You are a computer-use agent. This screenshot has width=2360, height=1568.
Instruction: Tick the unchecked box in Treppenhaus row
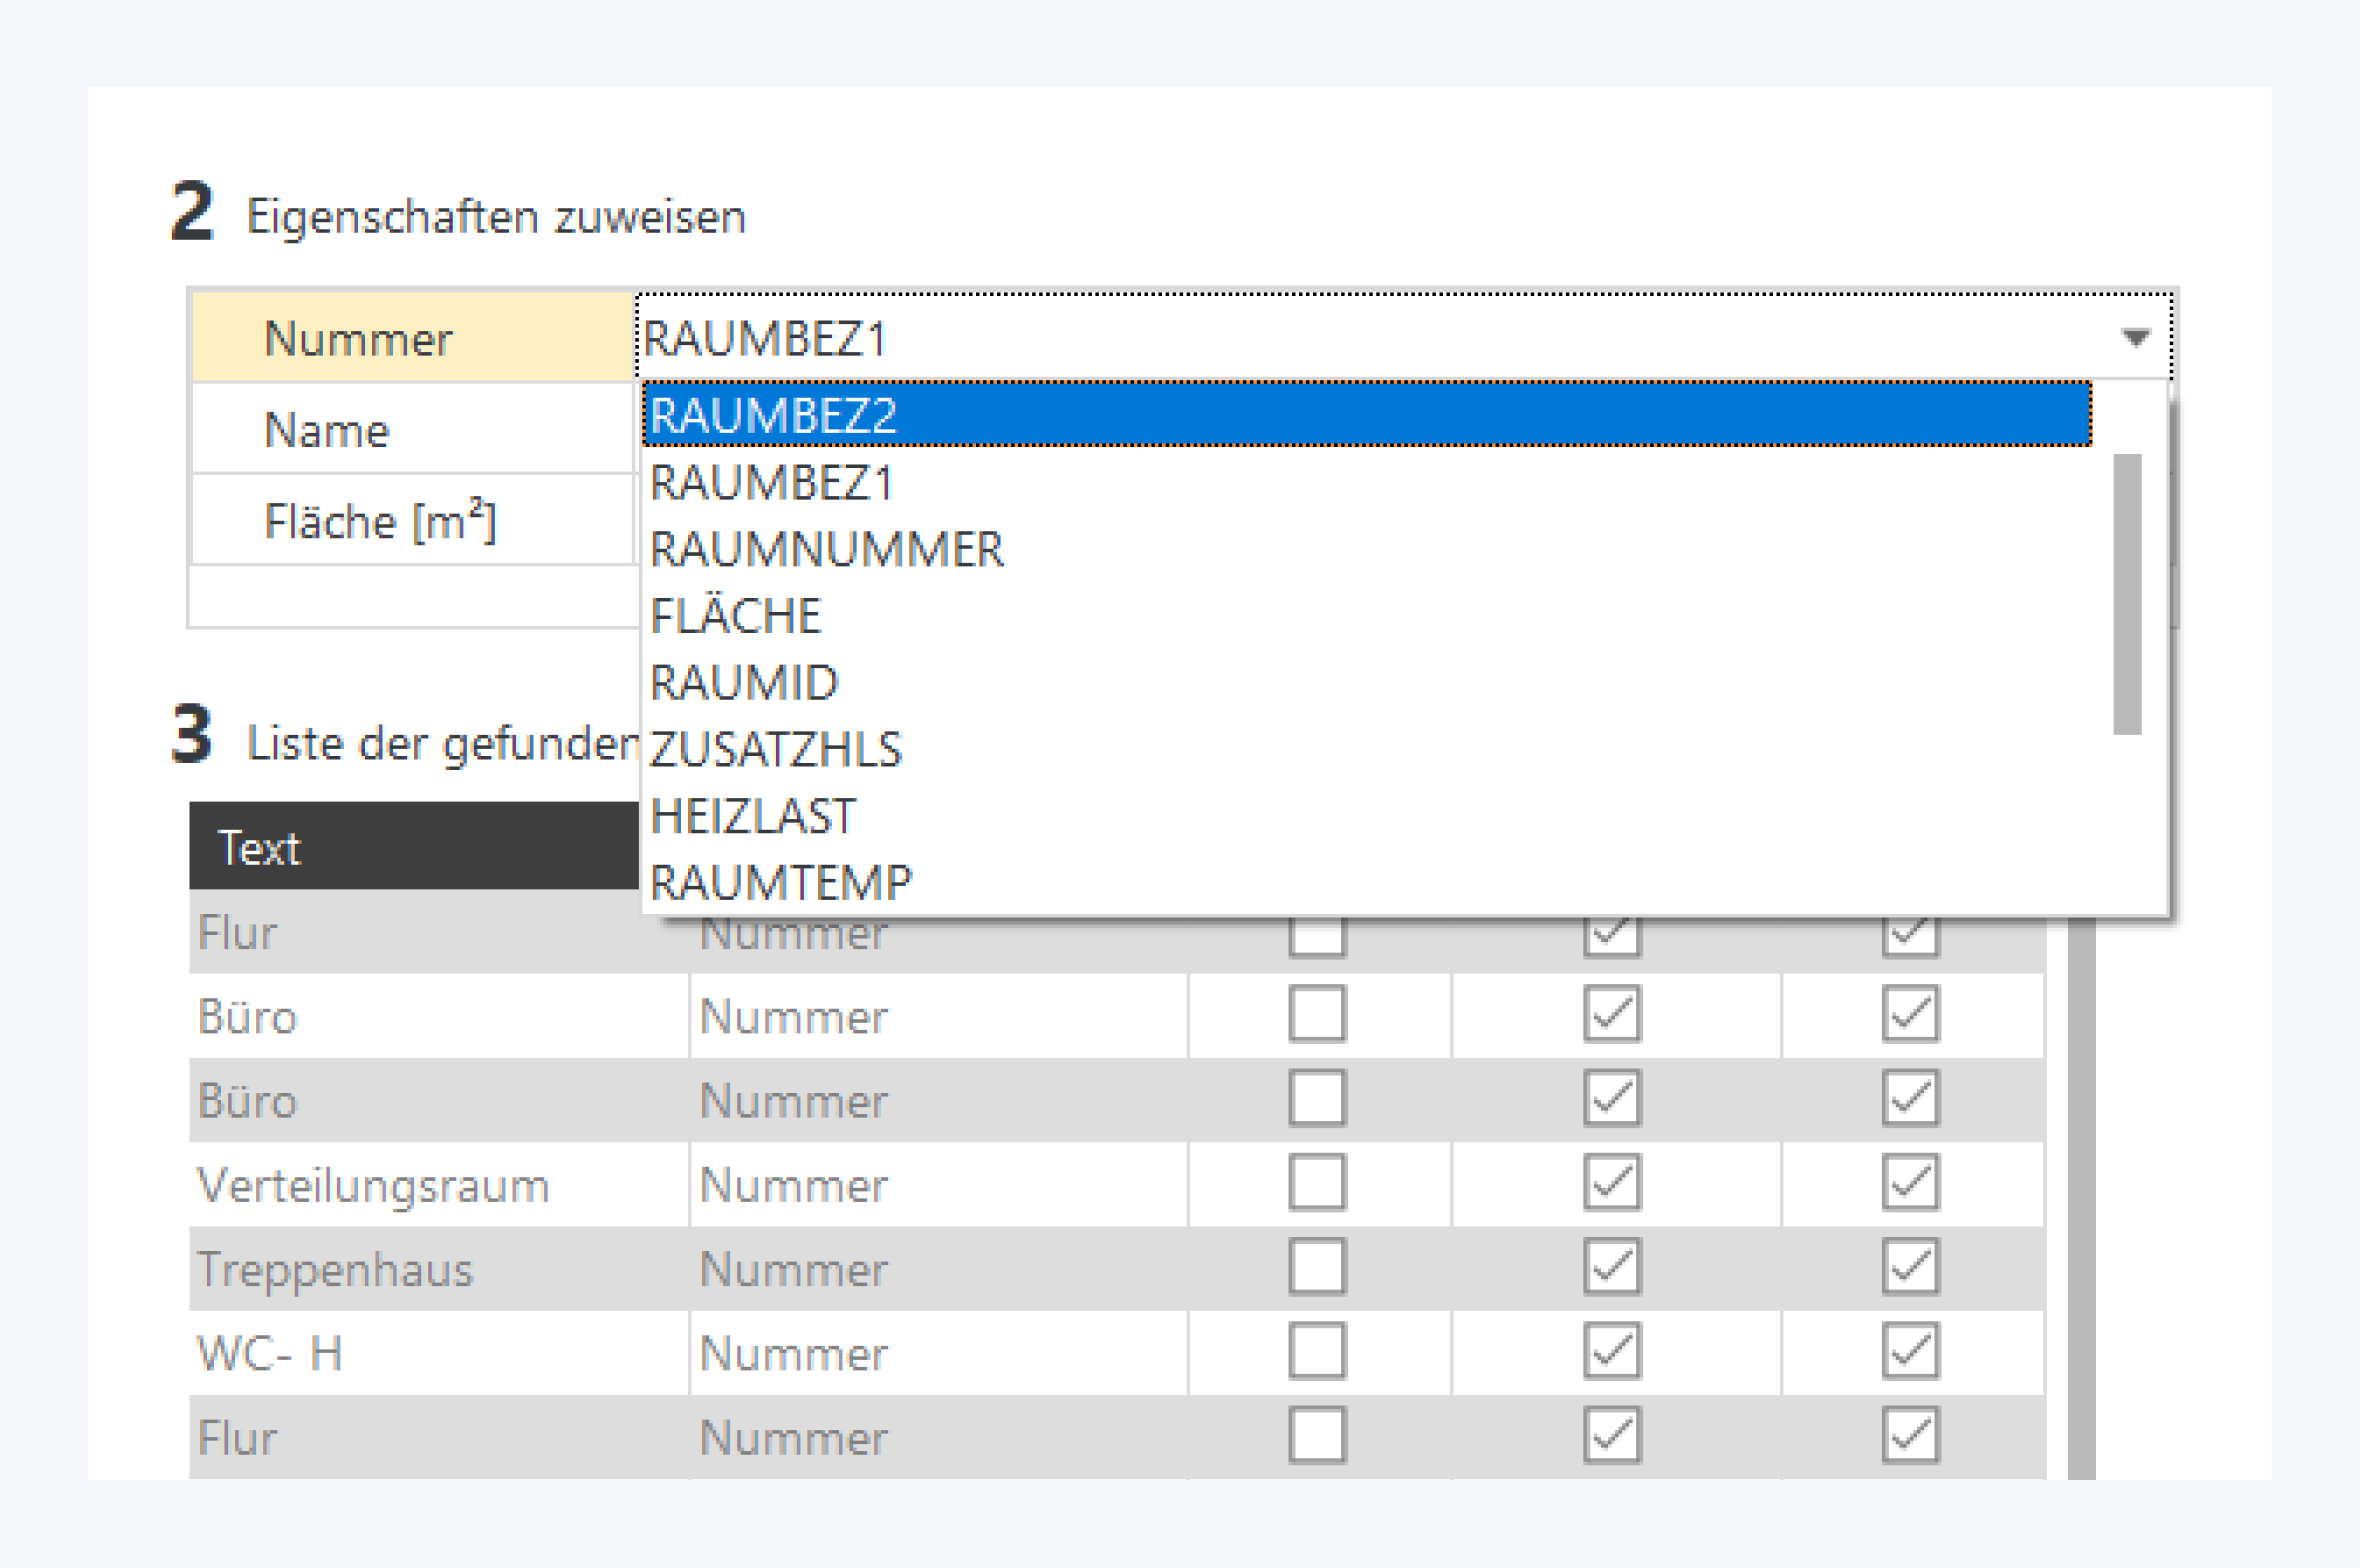(1317, 1268)
